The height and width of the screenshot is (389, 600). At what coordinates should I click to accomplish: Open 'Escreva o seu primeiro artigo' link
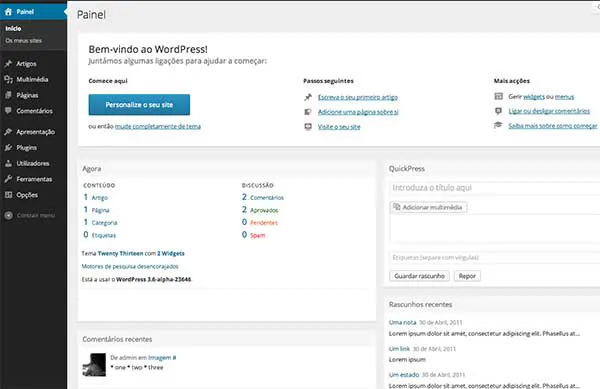point(358,97)
